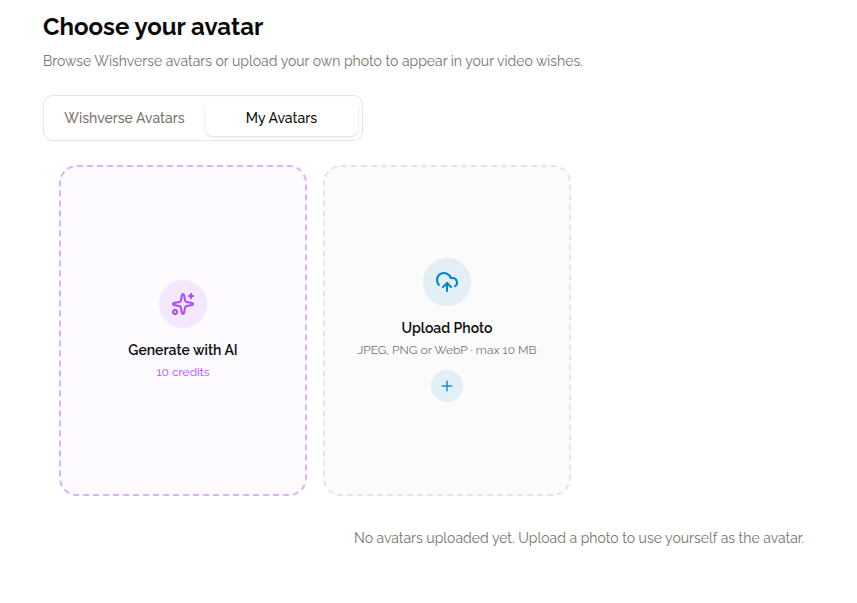
Task: Click the avatar browsing description text
Action: (x=313, y=61)
